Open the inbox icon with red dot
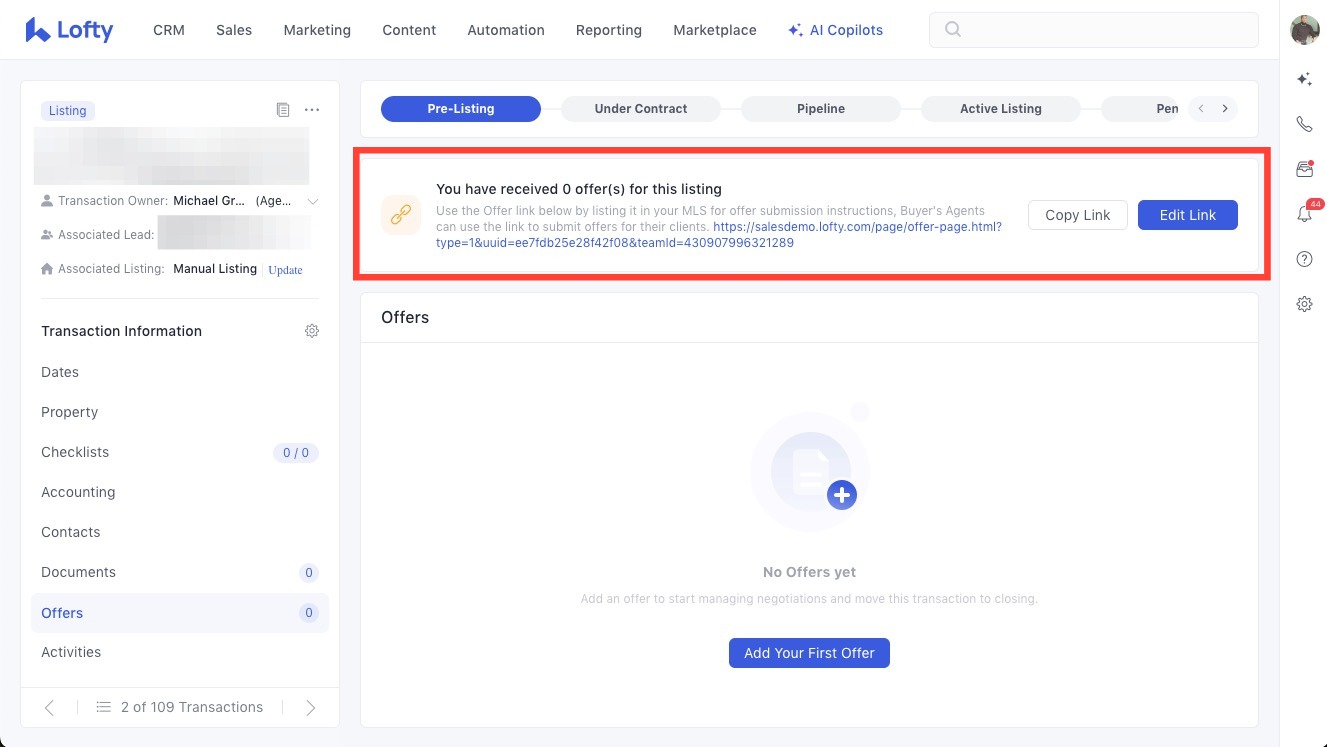 pyautogui.click(x=1304, y=169)
